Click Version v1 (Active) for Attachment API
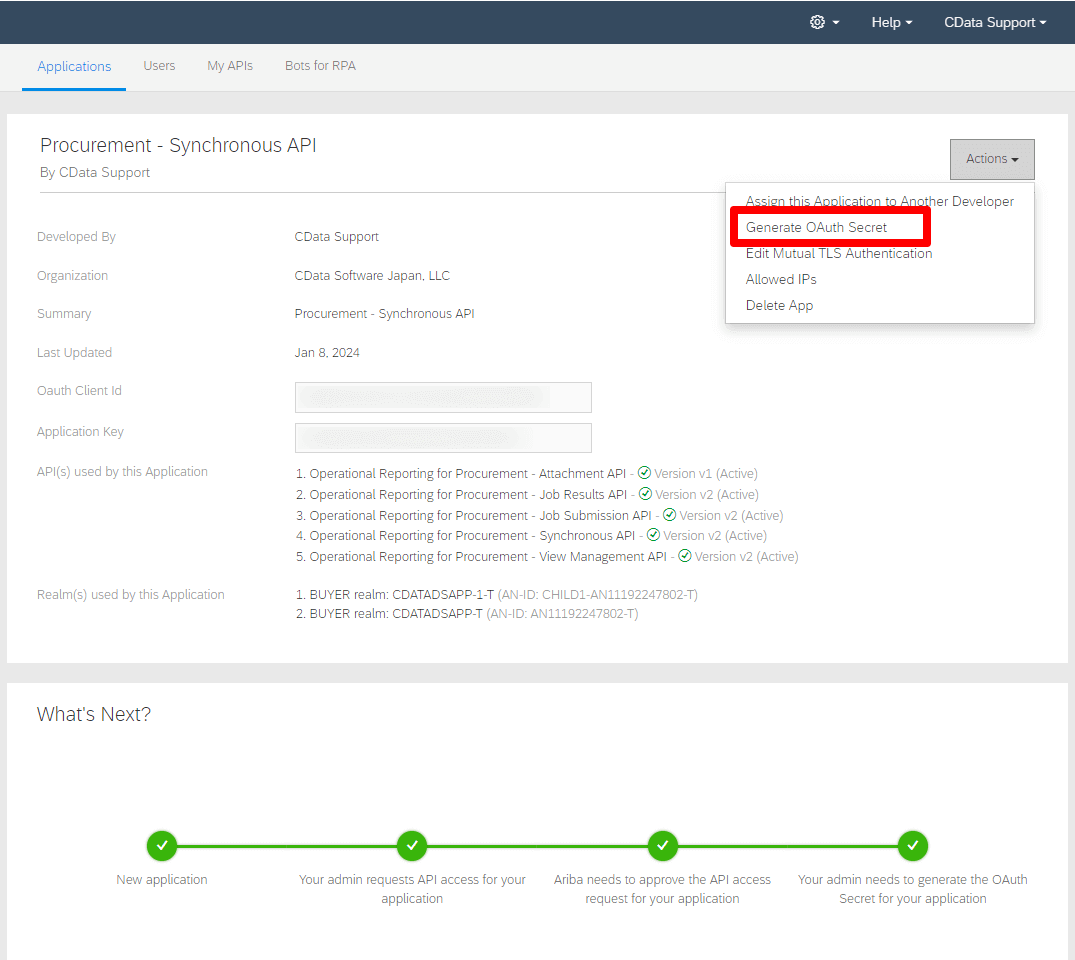Viewport: 1075px width, 960px height. (705, 474)
